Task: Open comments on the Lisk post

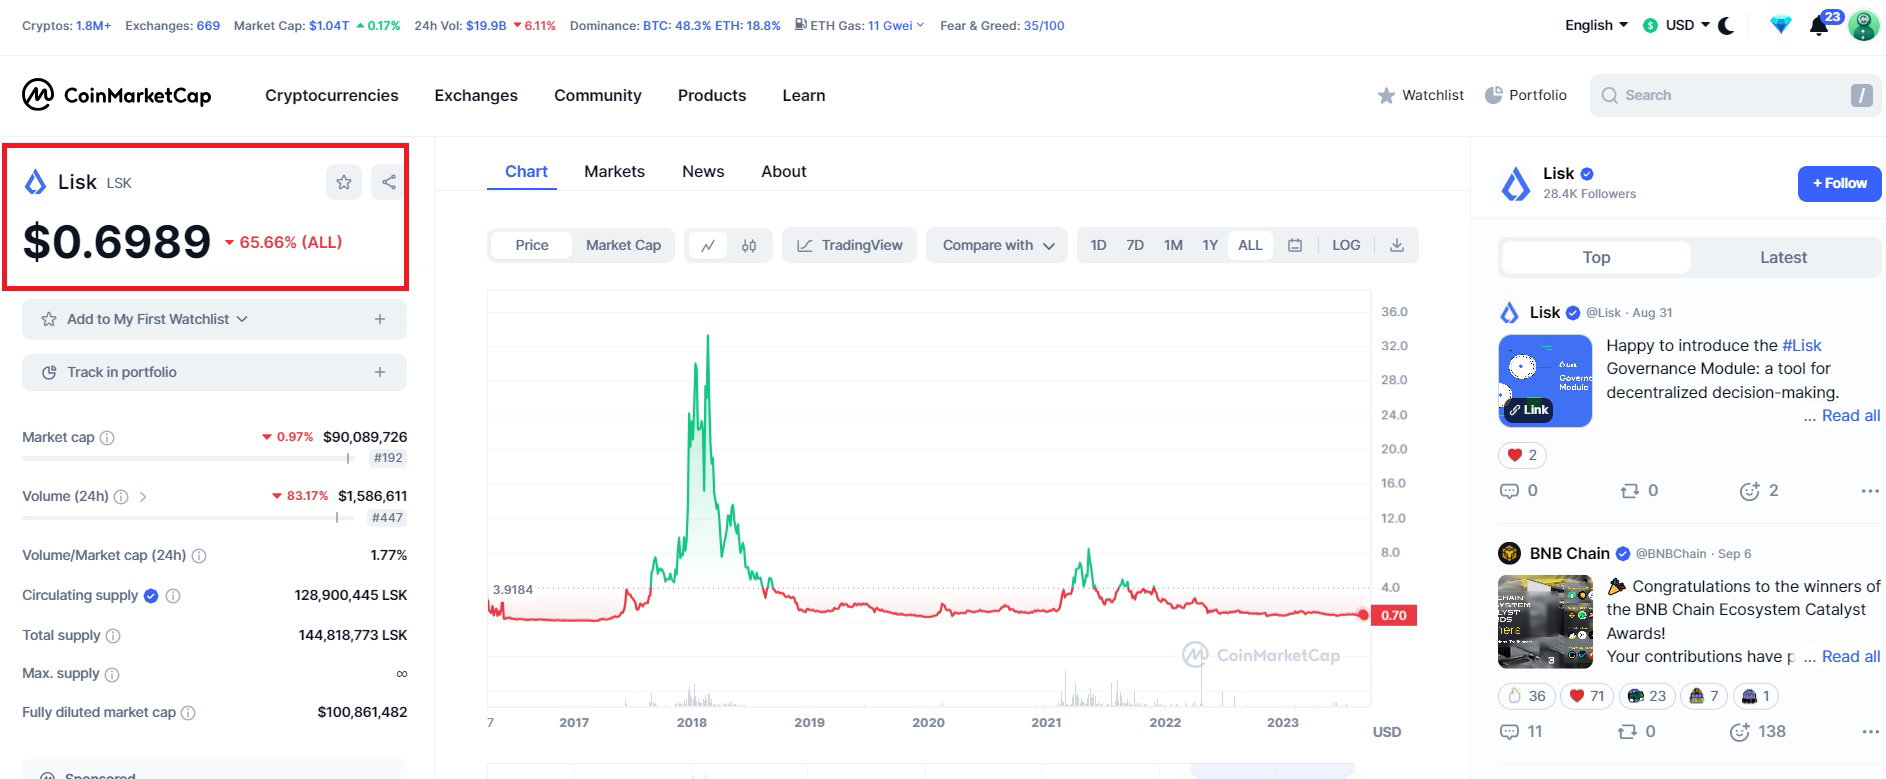Action: coord(1519,491)
